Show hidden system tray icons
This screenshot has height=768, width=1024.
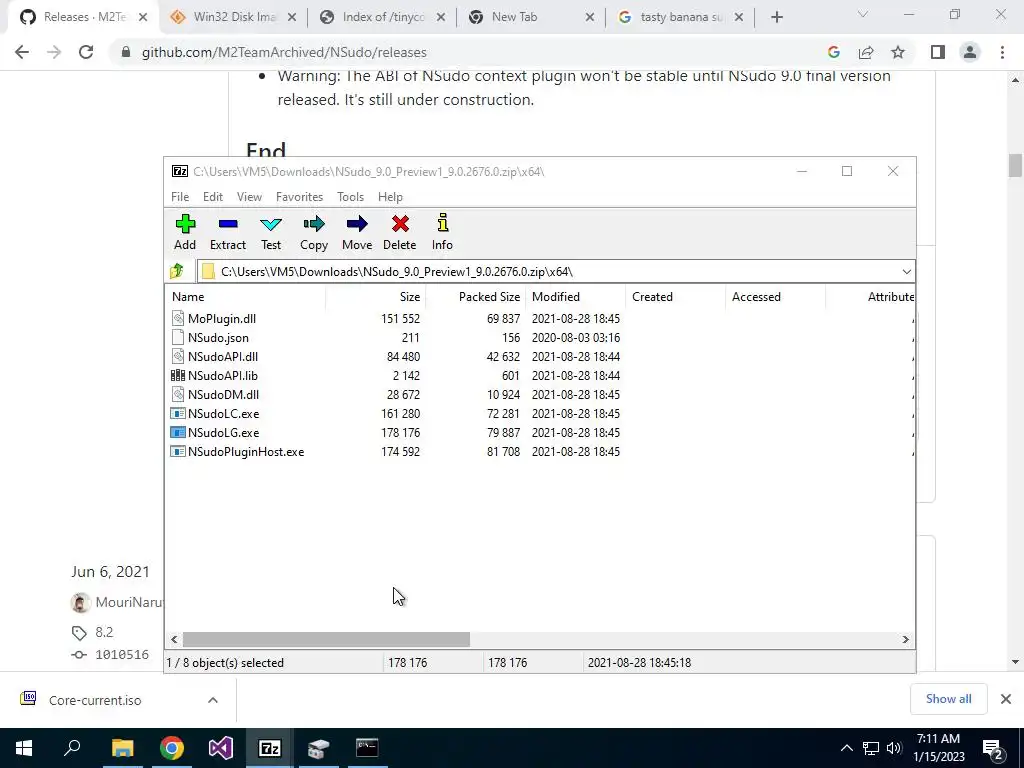(x=846, y=748)
